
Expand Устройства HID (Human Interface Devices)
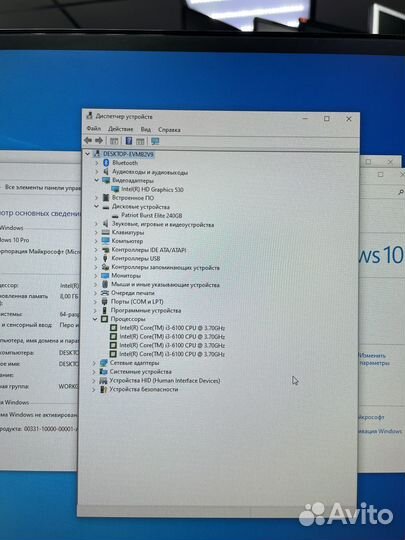tap(94, 381)
